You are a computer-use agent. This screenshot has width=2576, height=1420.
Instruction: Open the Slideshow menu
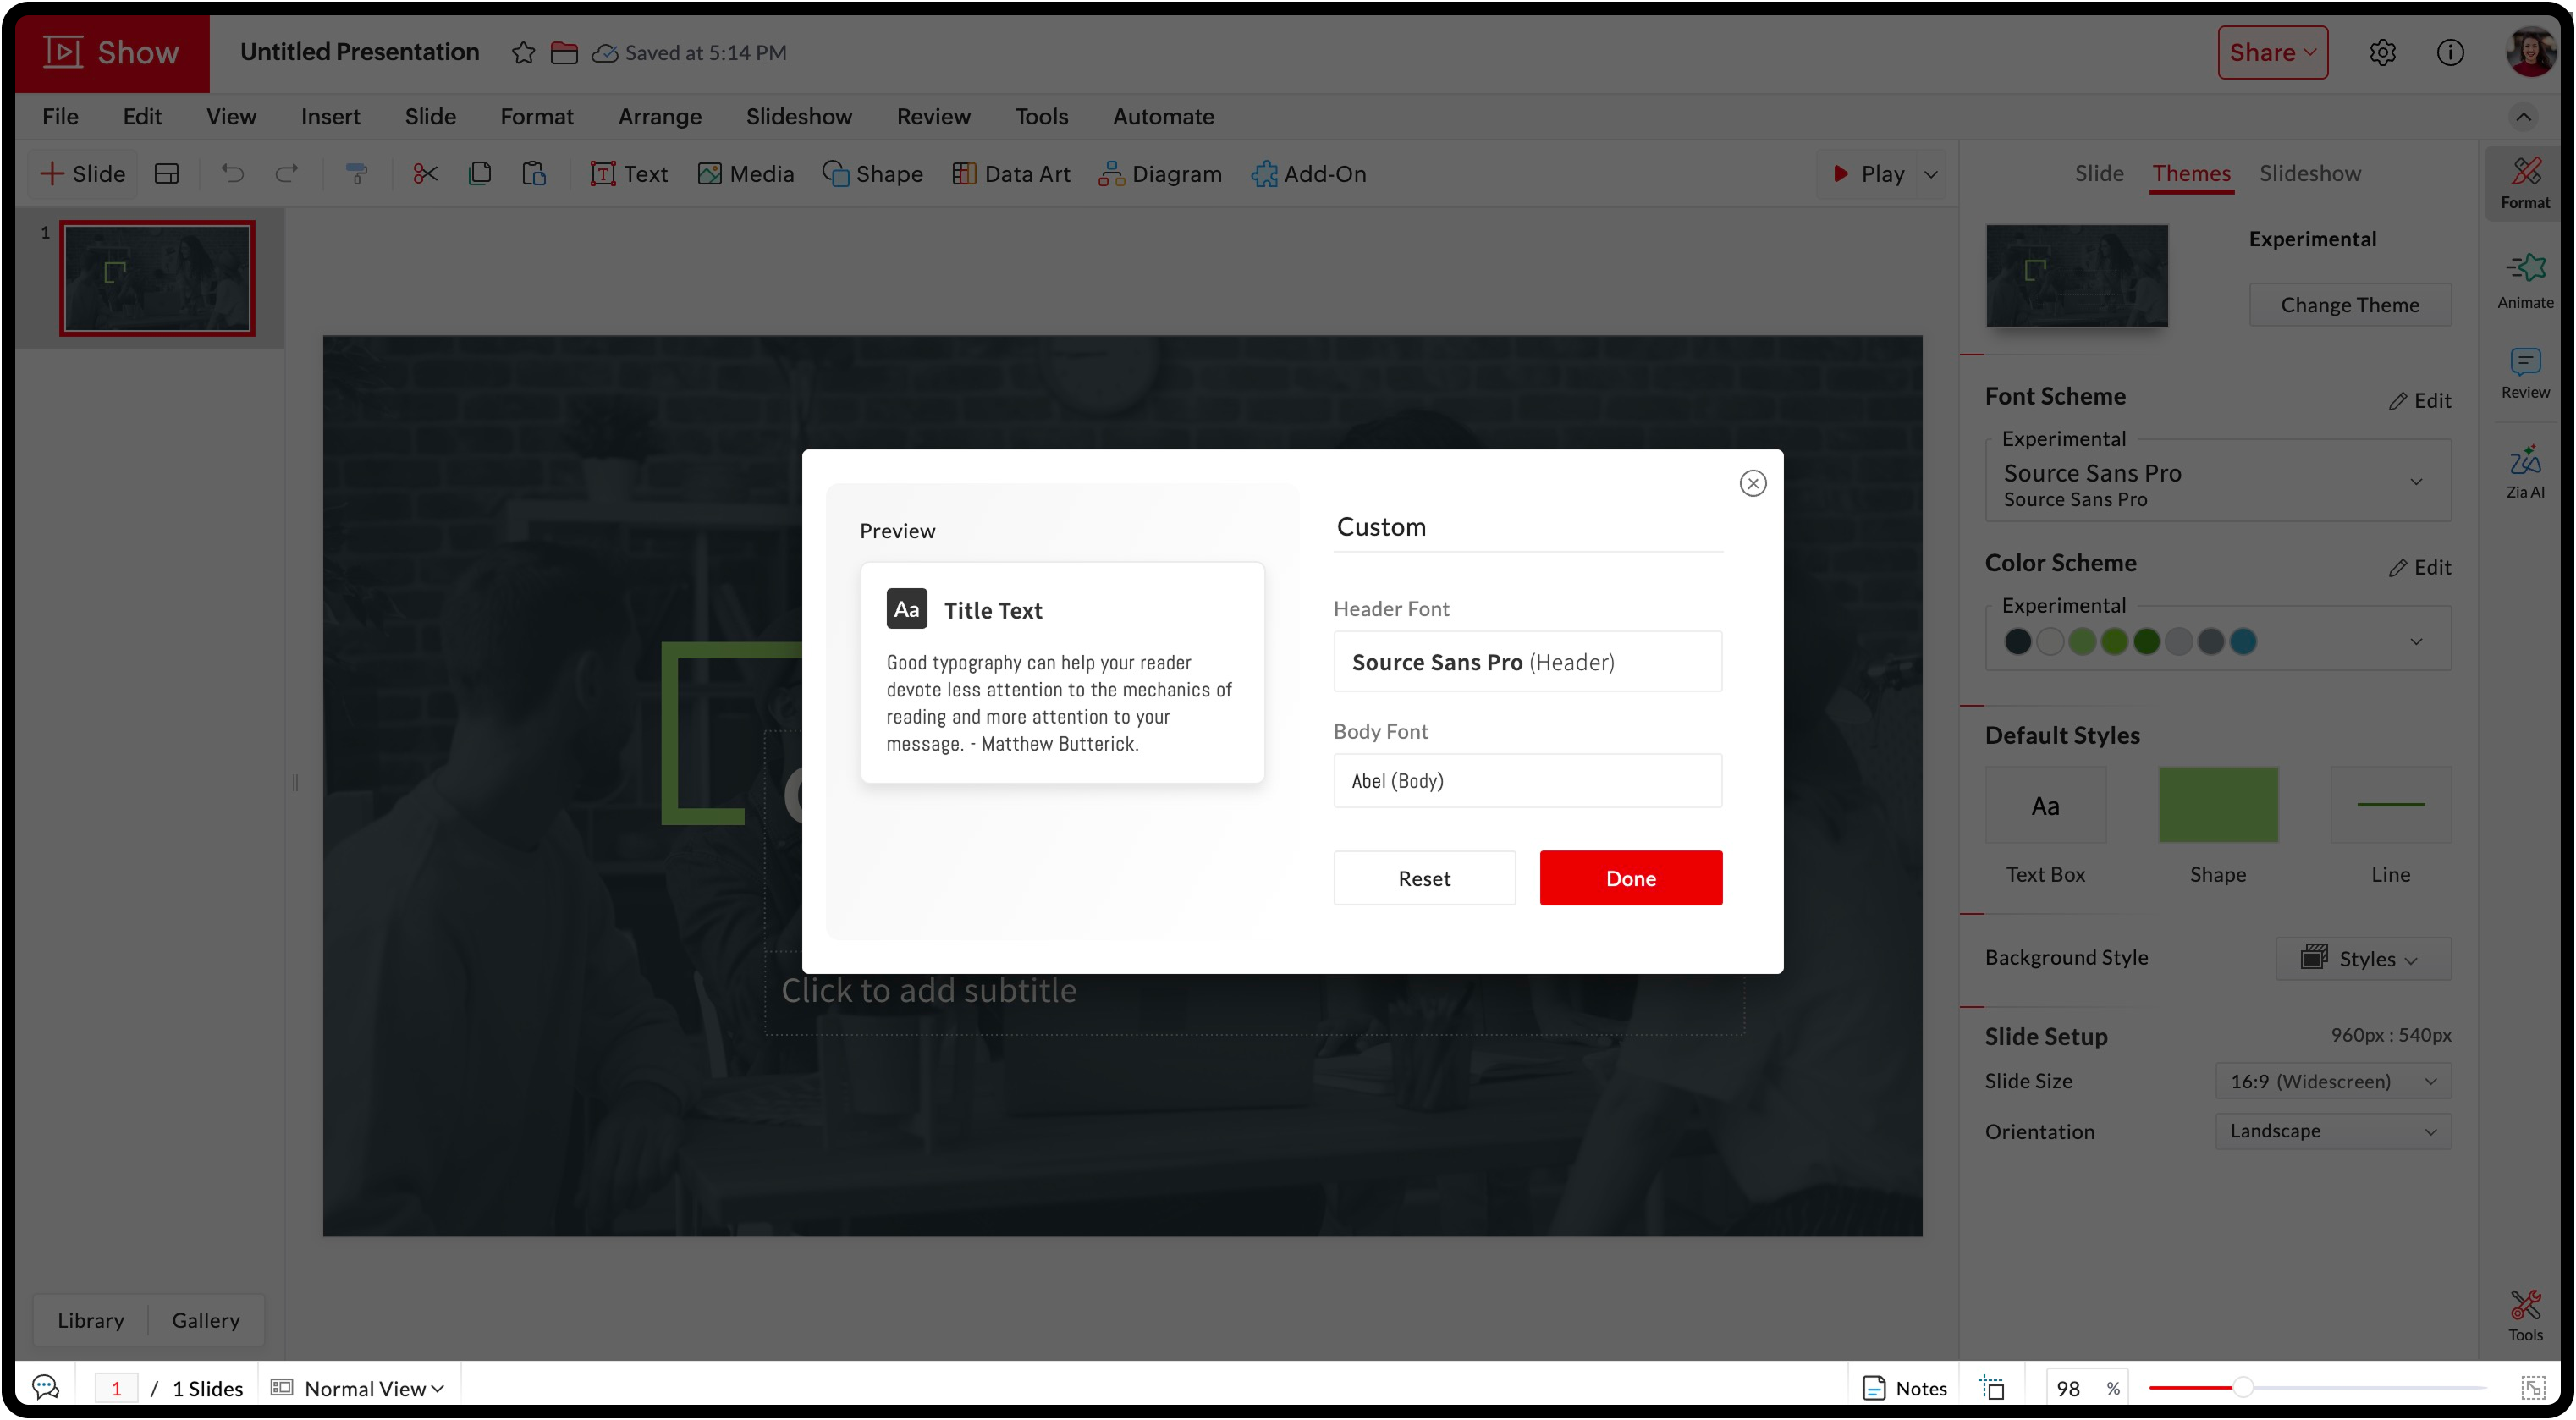[x=798, y=117]
